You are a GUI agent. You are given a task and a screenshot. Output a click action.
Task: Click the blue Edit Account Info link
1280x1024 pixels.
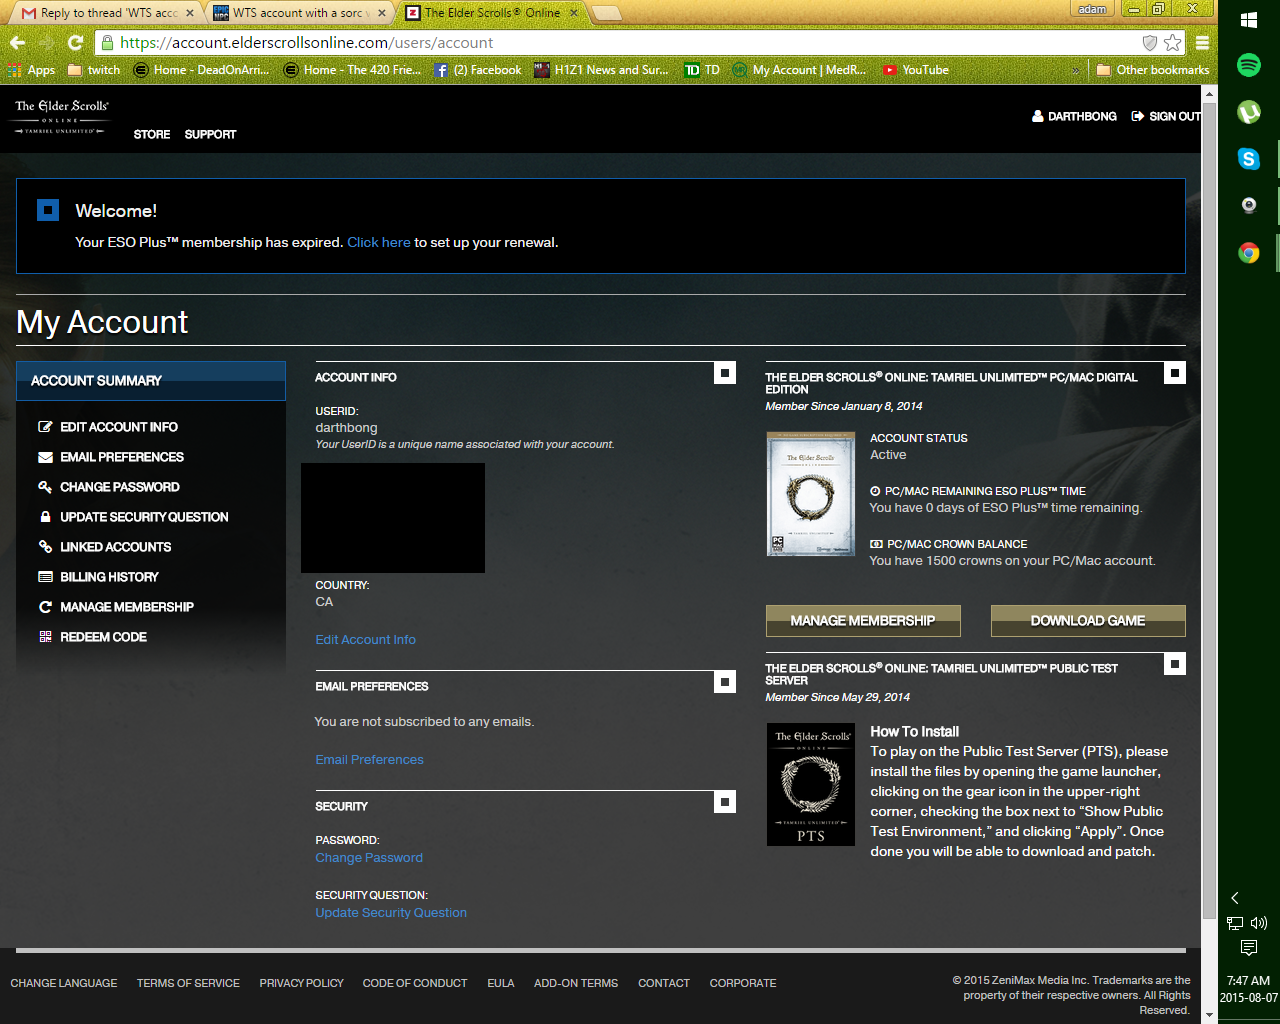(x=365, y=640)
